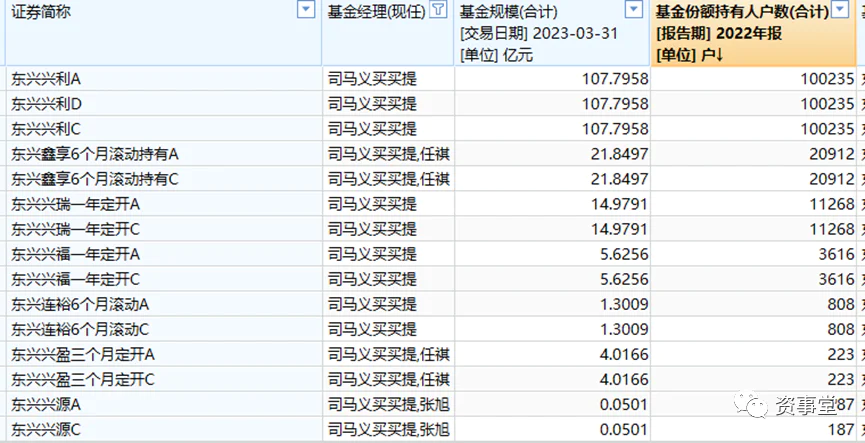Click the 东兴兴盈三个月定开A fund name
The width and height of the screenshot is (865, 443).
[x=83, y=353]
